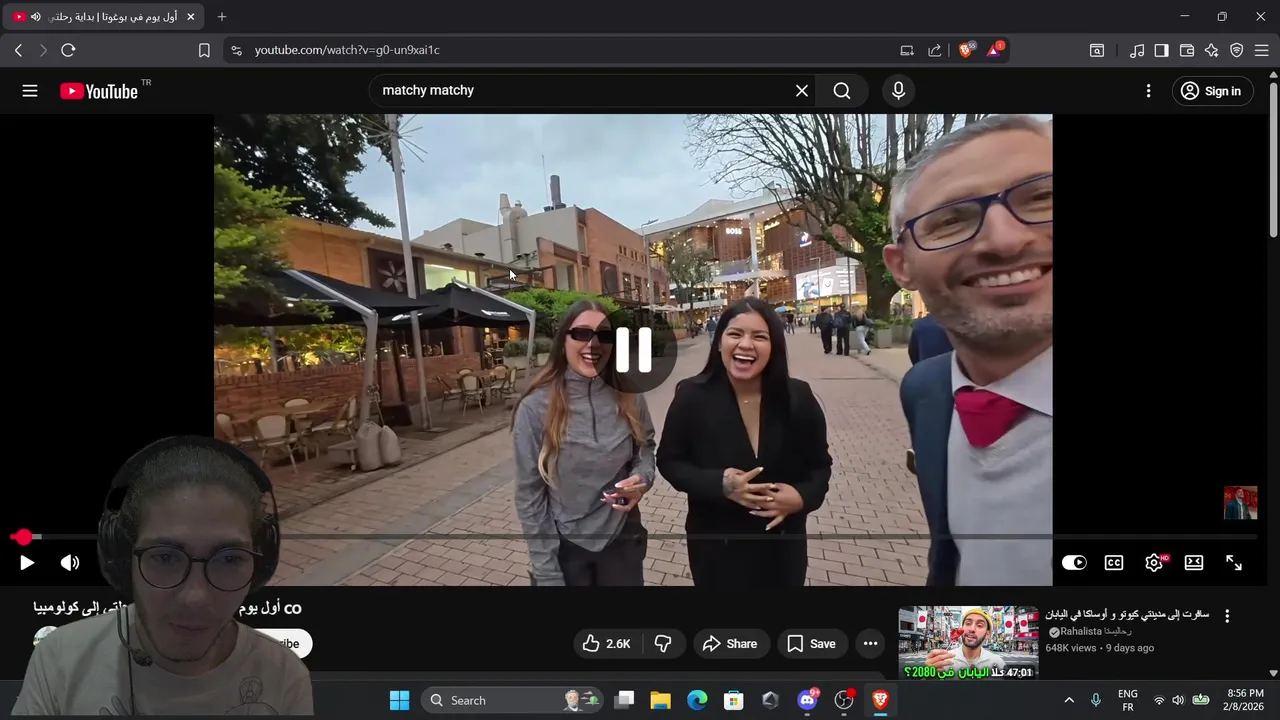Viewport: 1280px width, 720px height.
Task: Play the video with the play button
Action: click(x=27, y=563)
